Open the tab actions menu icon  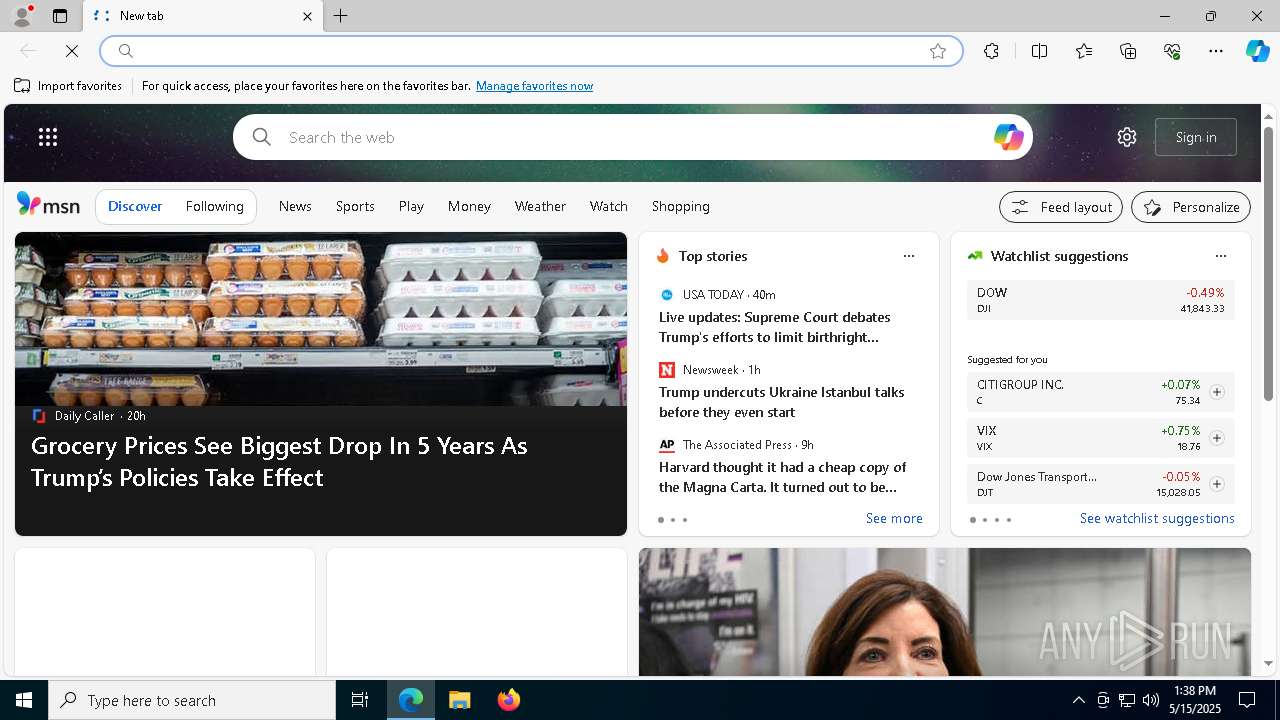tap(60, 16)
